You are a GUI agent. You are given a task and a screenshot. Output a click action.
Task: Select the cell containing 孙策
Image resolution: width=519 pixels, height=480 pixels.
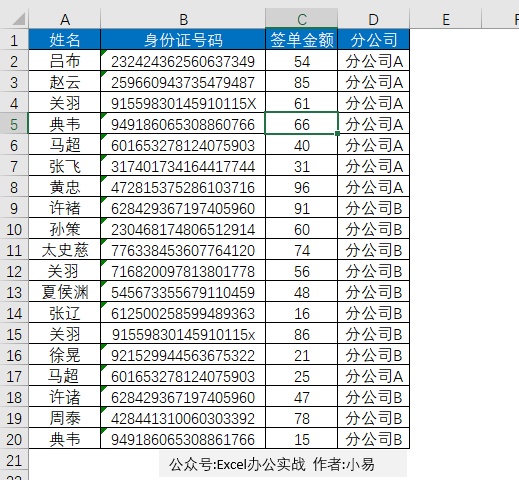(x=65, y=229)
